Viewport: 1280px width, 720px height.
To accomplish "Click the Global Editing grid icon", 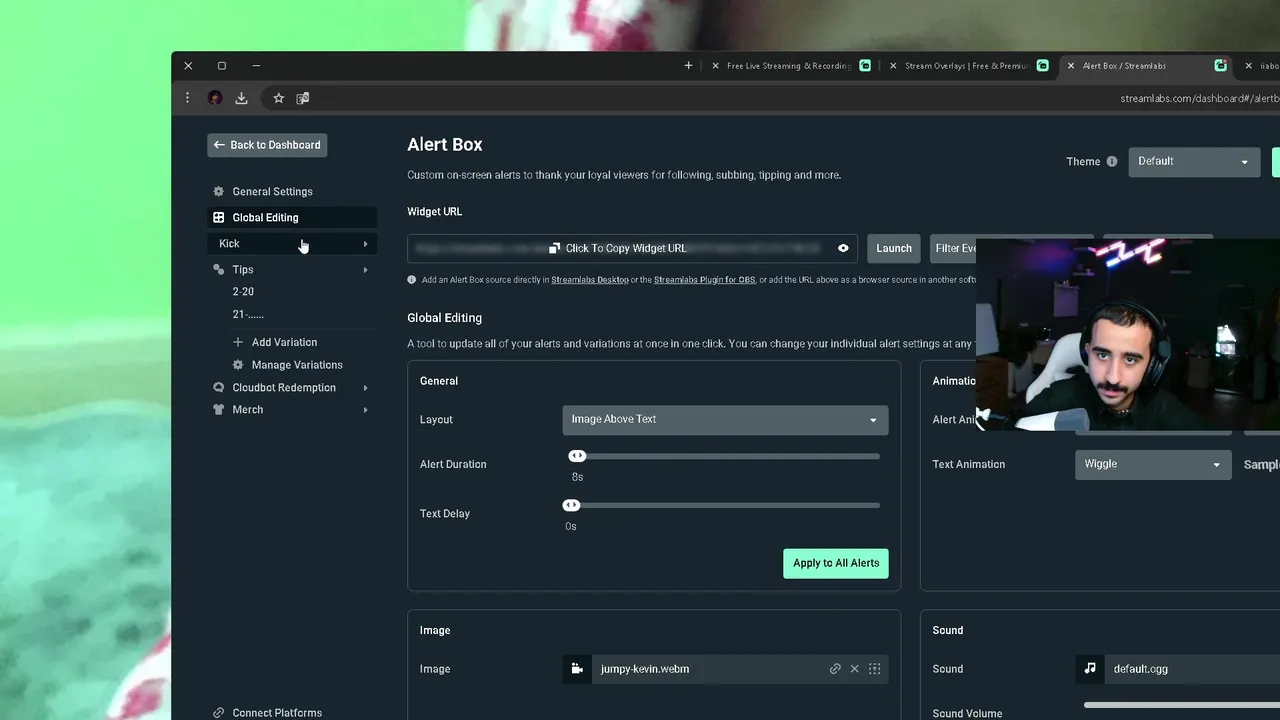I will pyautogui.click(x=218, y=217).
